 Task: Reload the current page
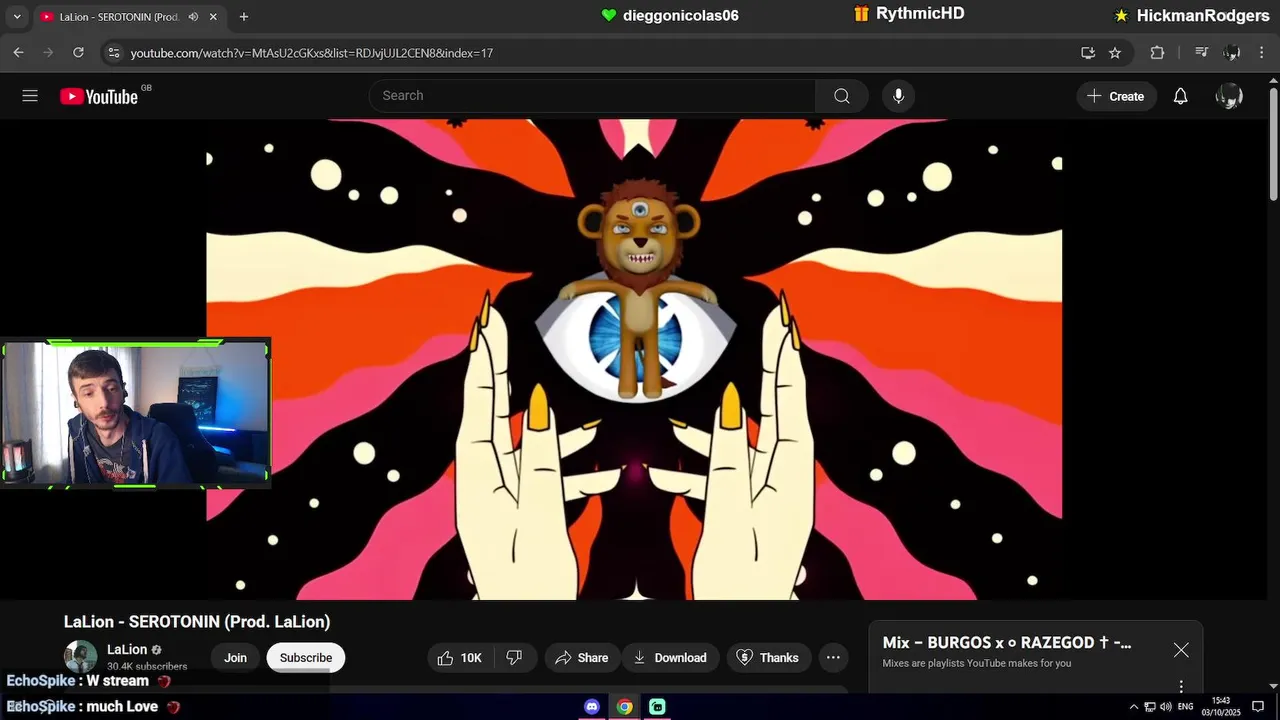click(78, 52)
